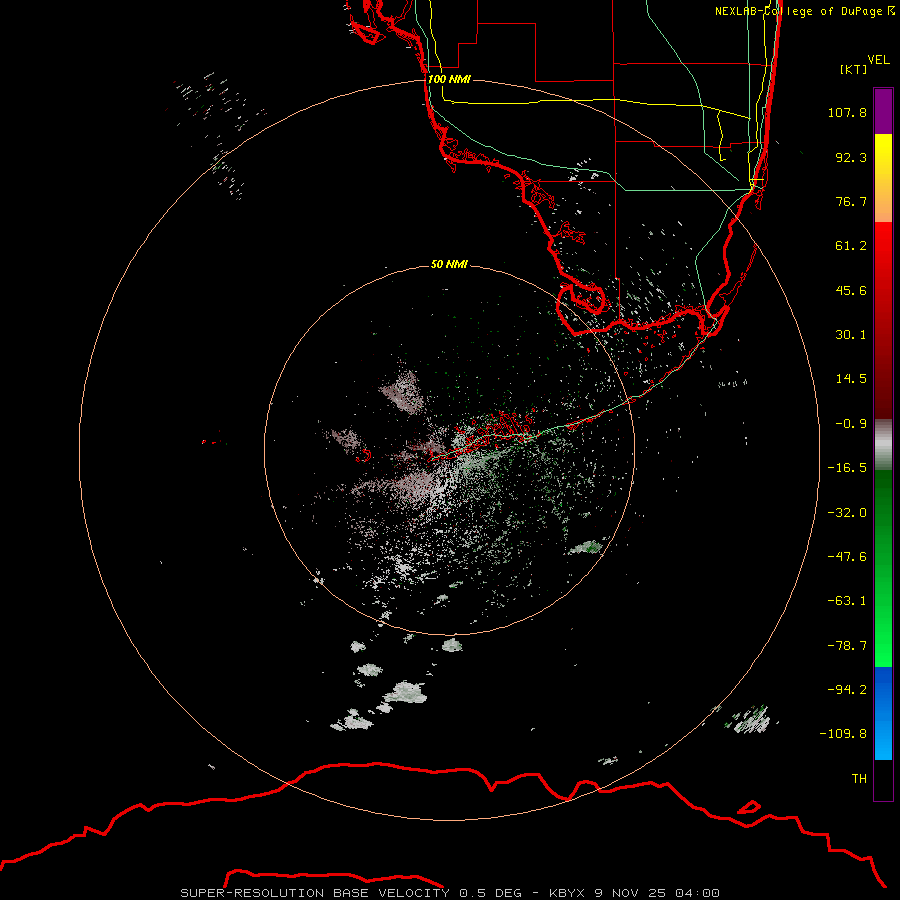The image size is (900, 900).
Task: Pick the blue segment of velocity color bar
Action: pyautogui.click(x=883, y=713)
